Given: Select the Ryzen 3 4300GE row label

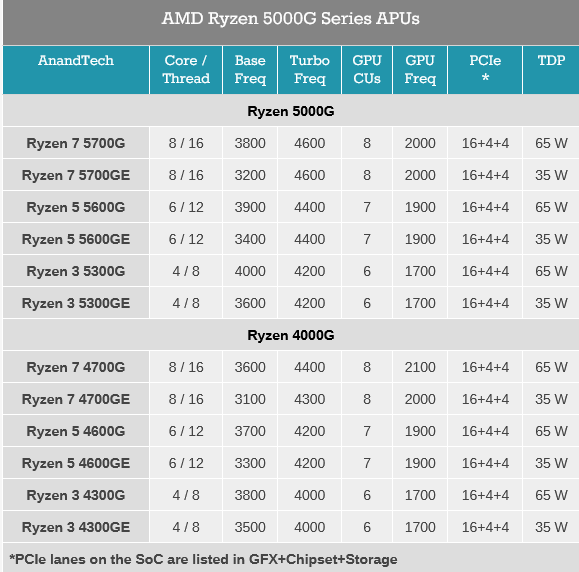Looking at the screenshot, I should 76,527.
